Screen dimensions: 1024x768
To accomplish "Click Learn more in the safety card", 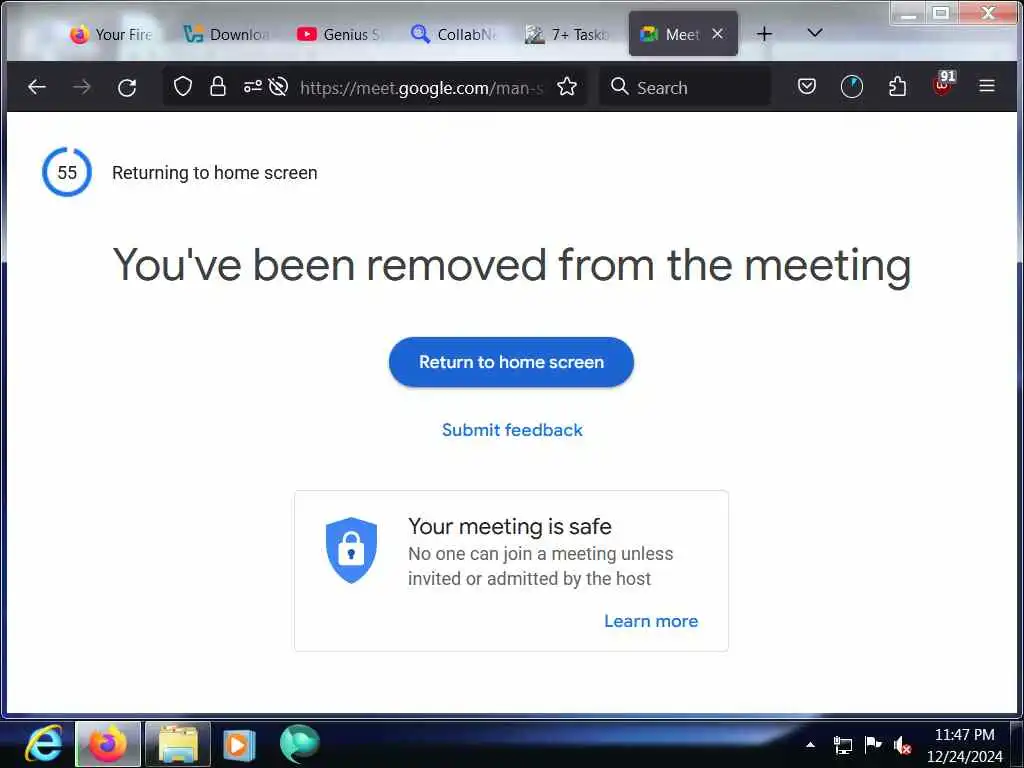I will click(650, 620).
